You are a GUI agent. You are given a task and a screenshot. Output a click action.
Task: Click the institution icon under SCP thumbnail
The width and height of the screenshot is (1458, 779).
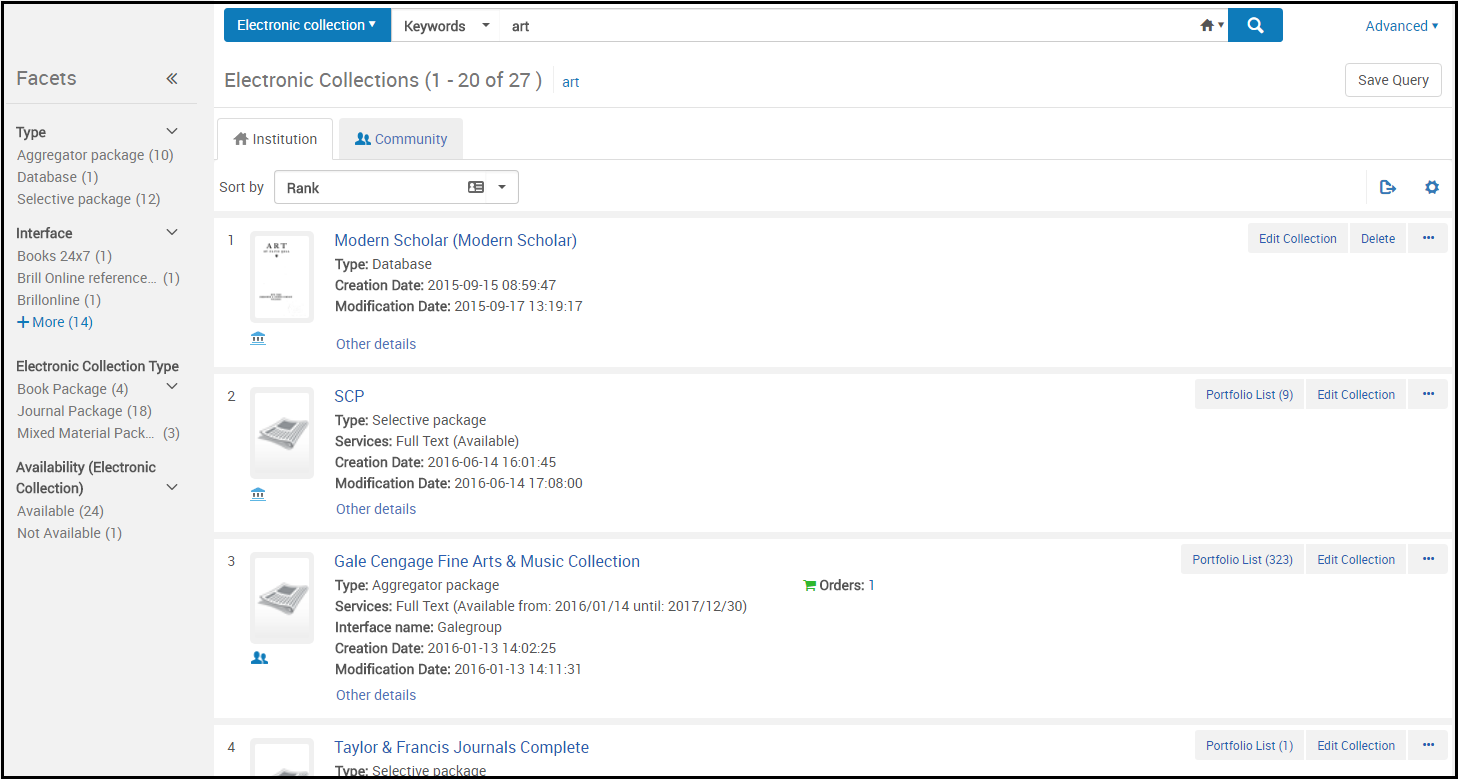(x=258, y=494)
